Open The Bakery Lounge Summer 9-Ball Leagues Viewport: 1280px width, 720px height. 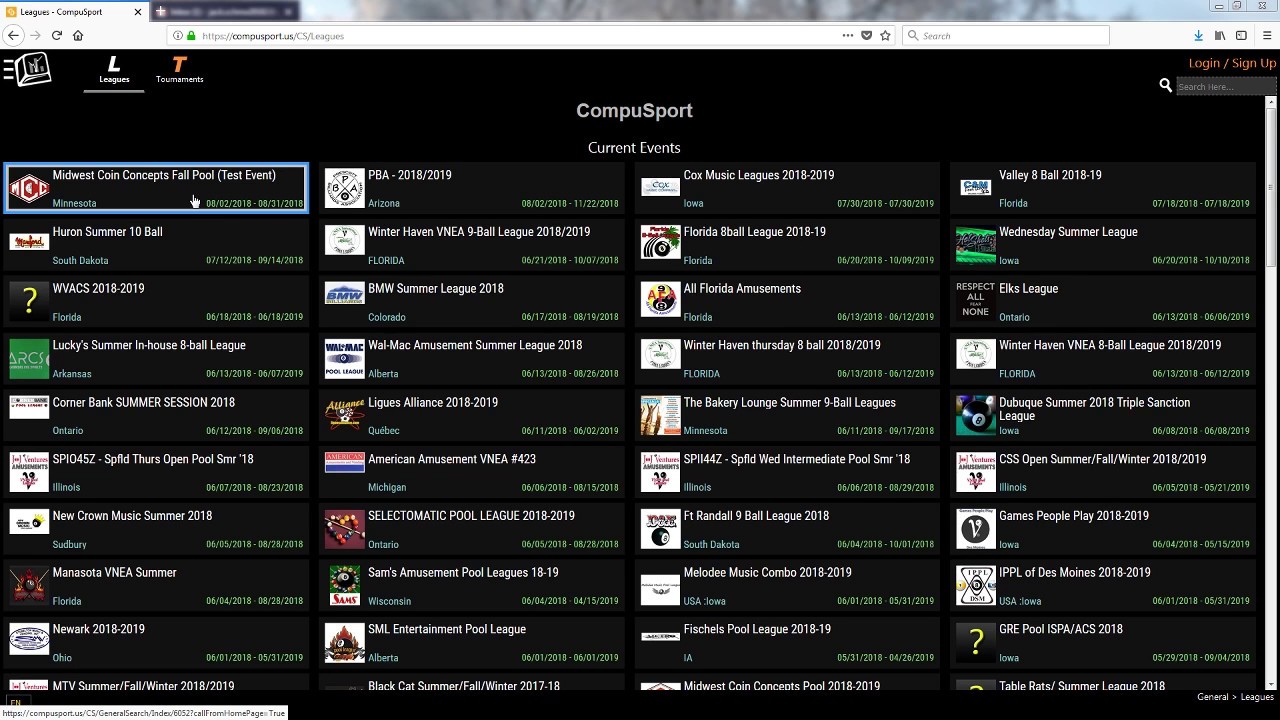(x=790, y=402)
